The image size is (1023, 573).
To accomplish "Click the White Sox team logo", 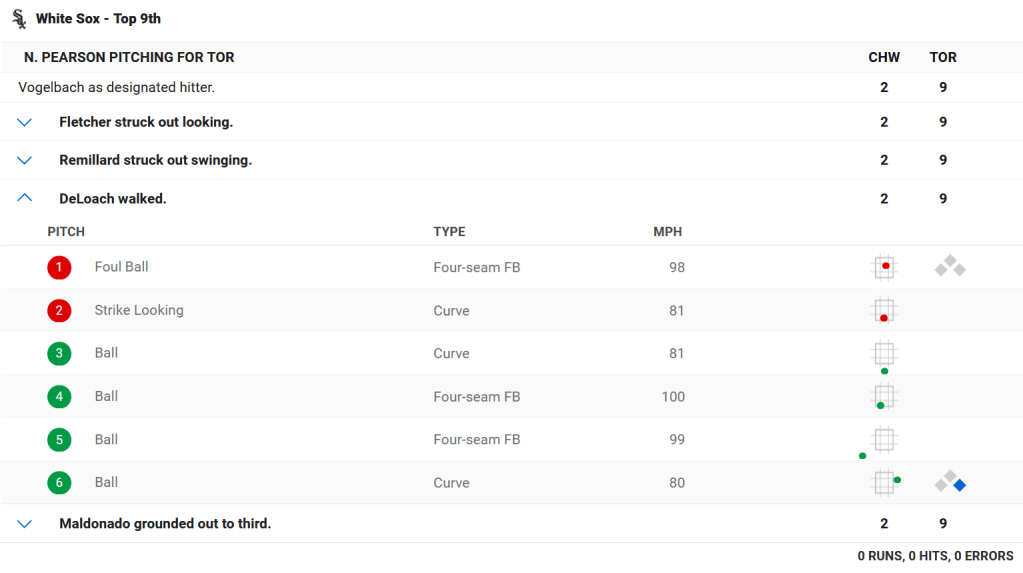I will click(x=18, y=19).
